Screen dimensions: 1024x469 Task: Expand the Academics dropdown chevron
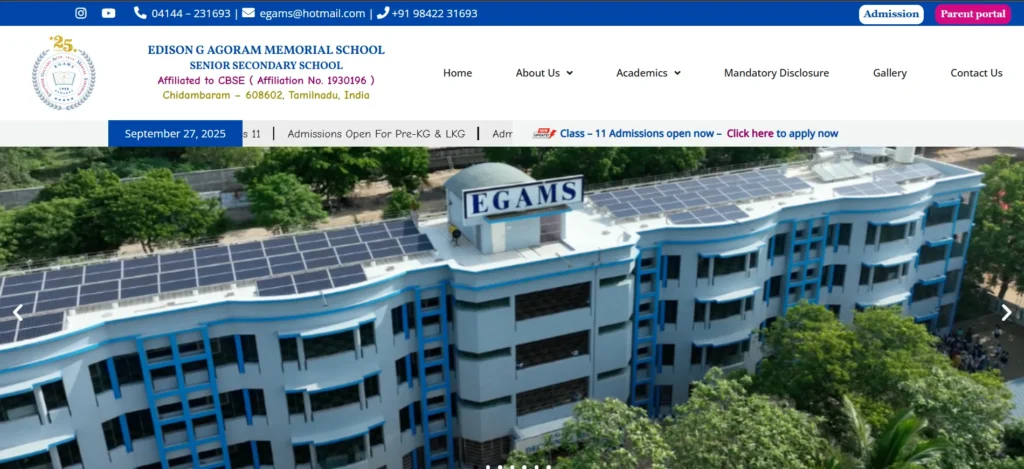(677, 73)
